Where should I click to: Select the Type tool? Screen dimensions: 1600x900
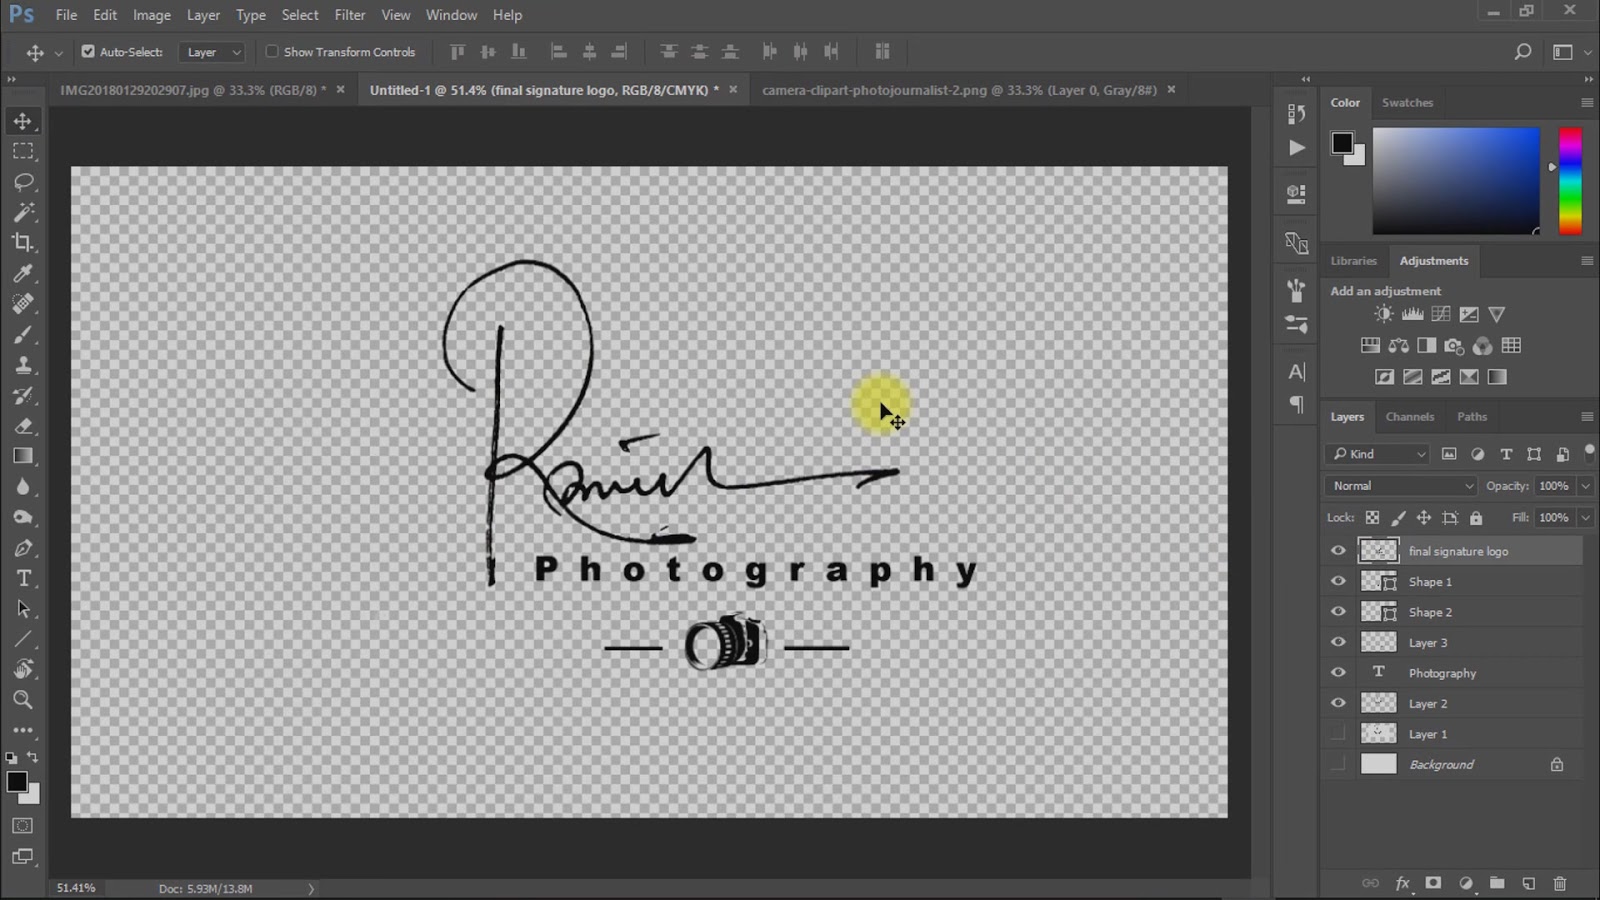24,578
